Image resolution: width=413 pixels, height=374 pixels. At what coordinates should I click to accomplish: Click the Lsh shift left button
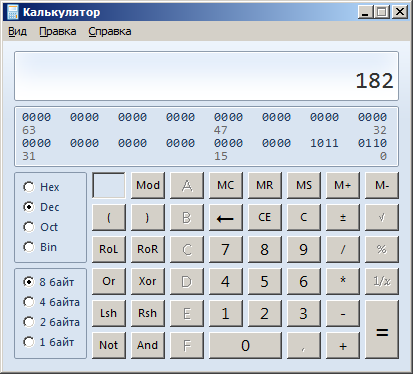(109, 313)
